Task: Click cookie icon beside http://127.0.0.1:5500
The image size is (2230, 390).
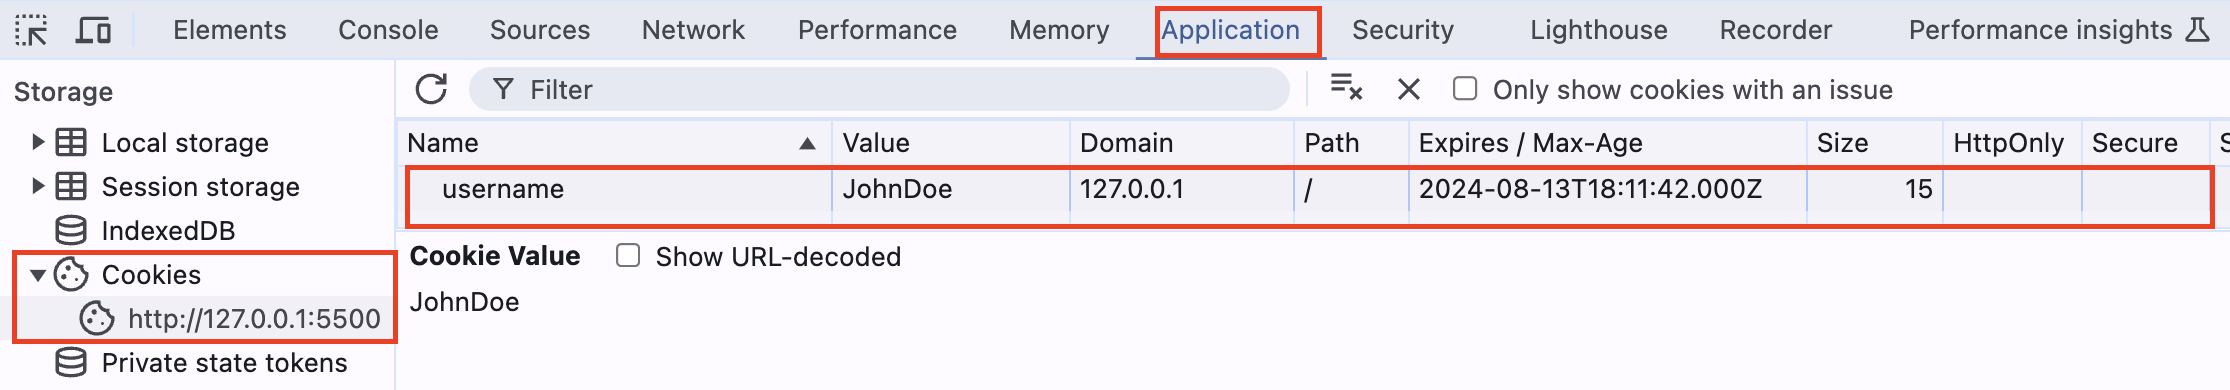Action: (97, 318)
